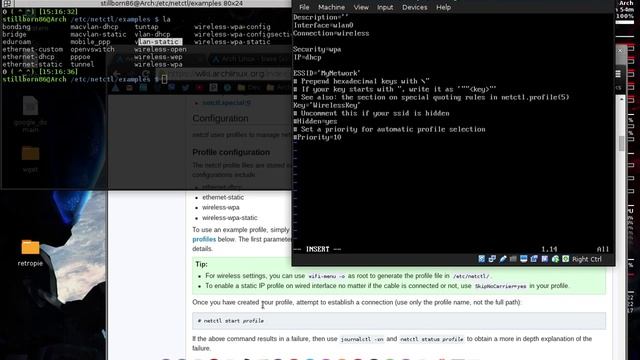Open the Help menu in VirtualBox
The width and height of the screenshot is (640, 360).
click(443, 7)
